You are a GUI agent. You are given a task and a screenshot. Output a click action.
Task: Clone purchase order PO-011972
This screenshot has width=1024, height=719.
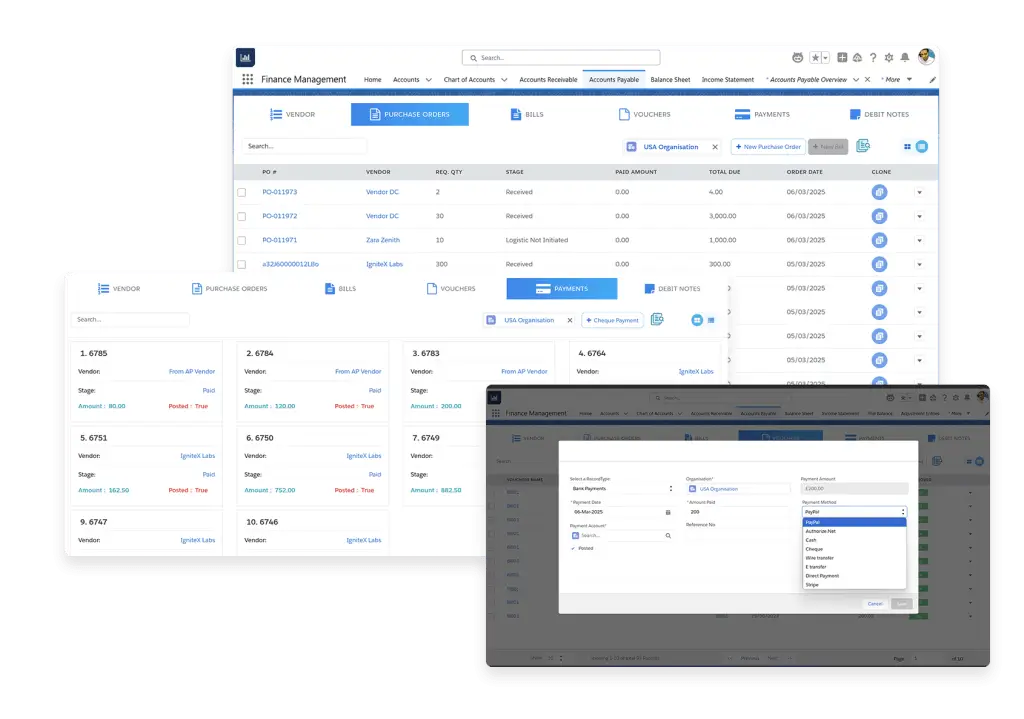coord(880,216)
